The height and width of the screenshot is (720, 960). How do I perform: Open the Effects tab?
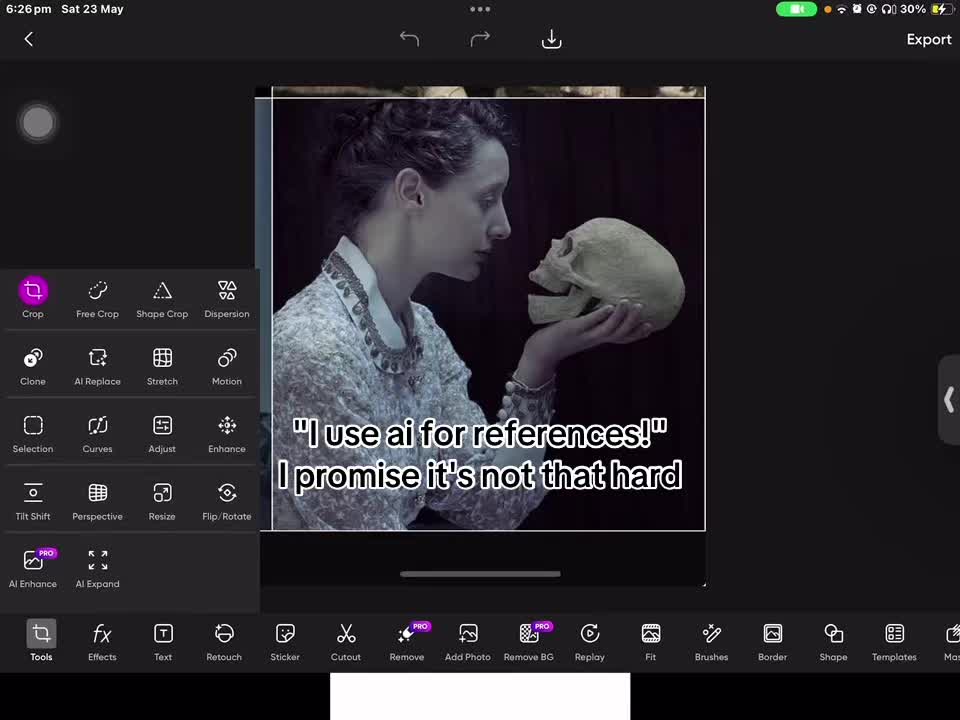coord(102,641)
